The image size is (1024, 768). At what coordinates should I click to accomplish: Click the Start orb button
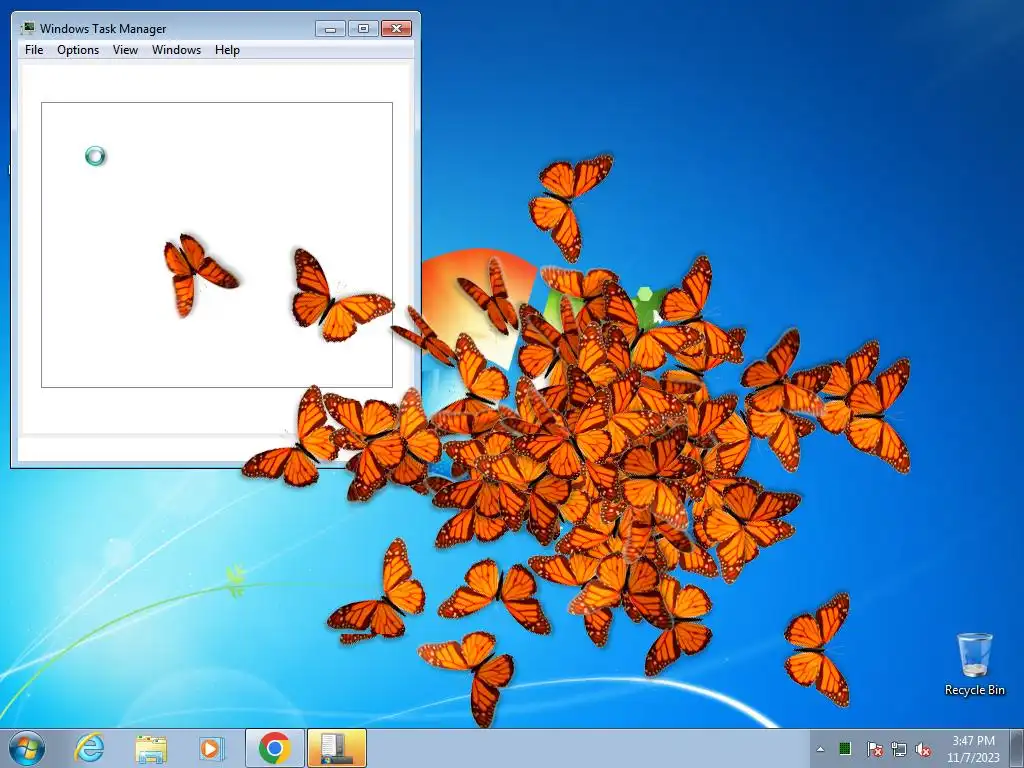[x=27, y=748]
